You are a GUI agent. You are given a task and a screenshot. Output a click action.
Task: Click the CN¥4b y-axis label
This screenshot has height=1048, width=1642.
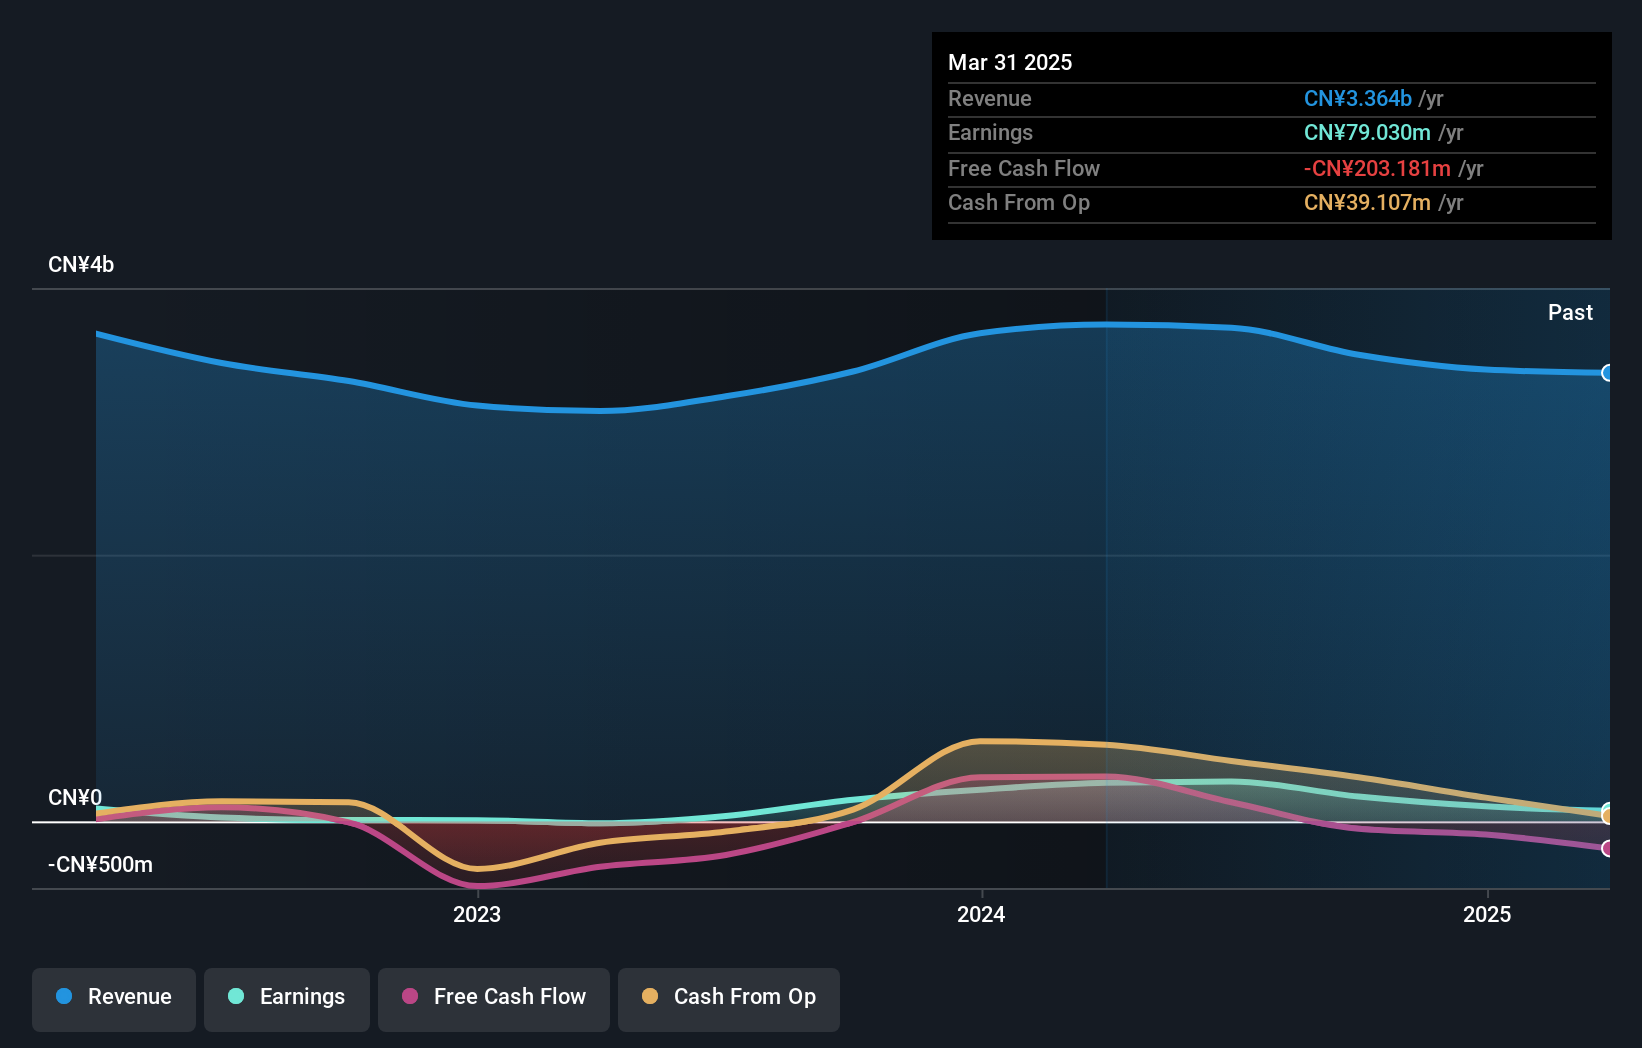pyautogui.click(x=81, y=265)
